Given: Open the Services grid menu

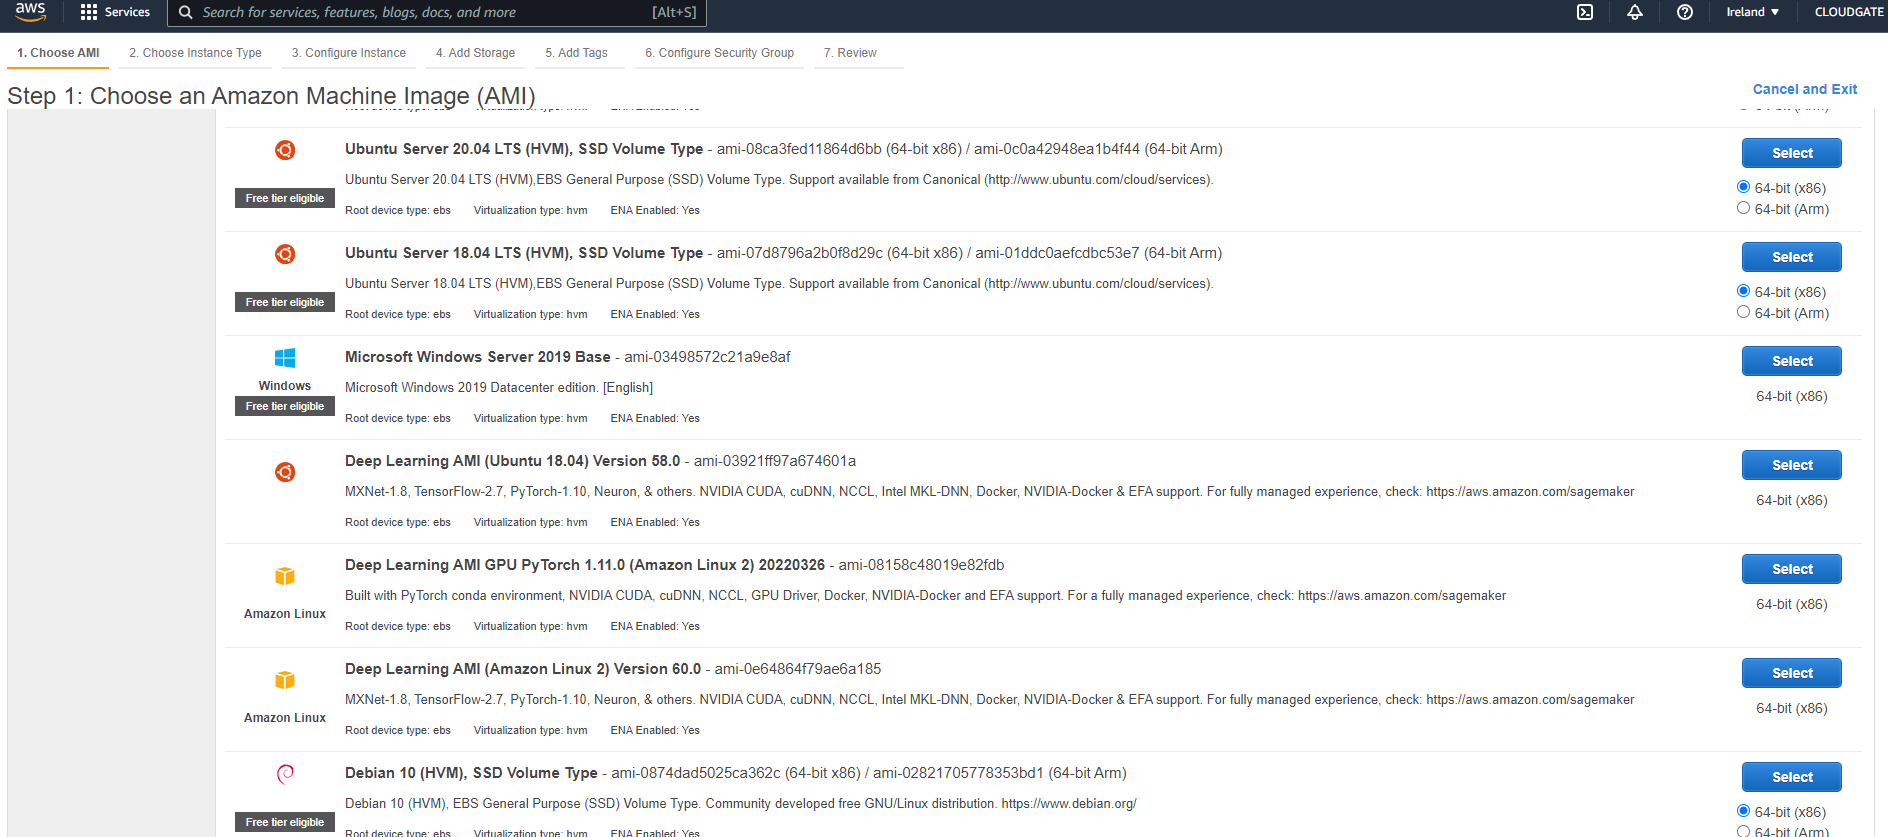Looking at the screenshot, I should coord(115,12).
